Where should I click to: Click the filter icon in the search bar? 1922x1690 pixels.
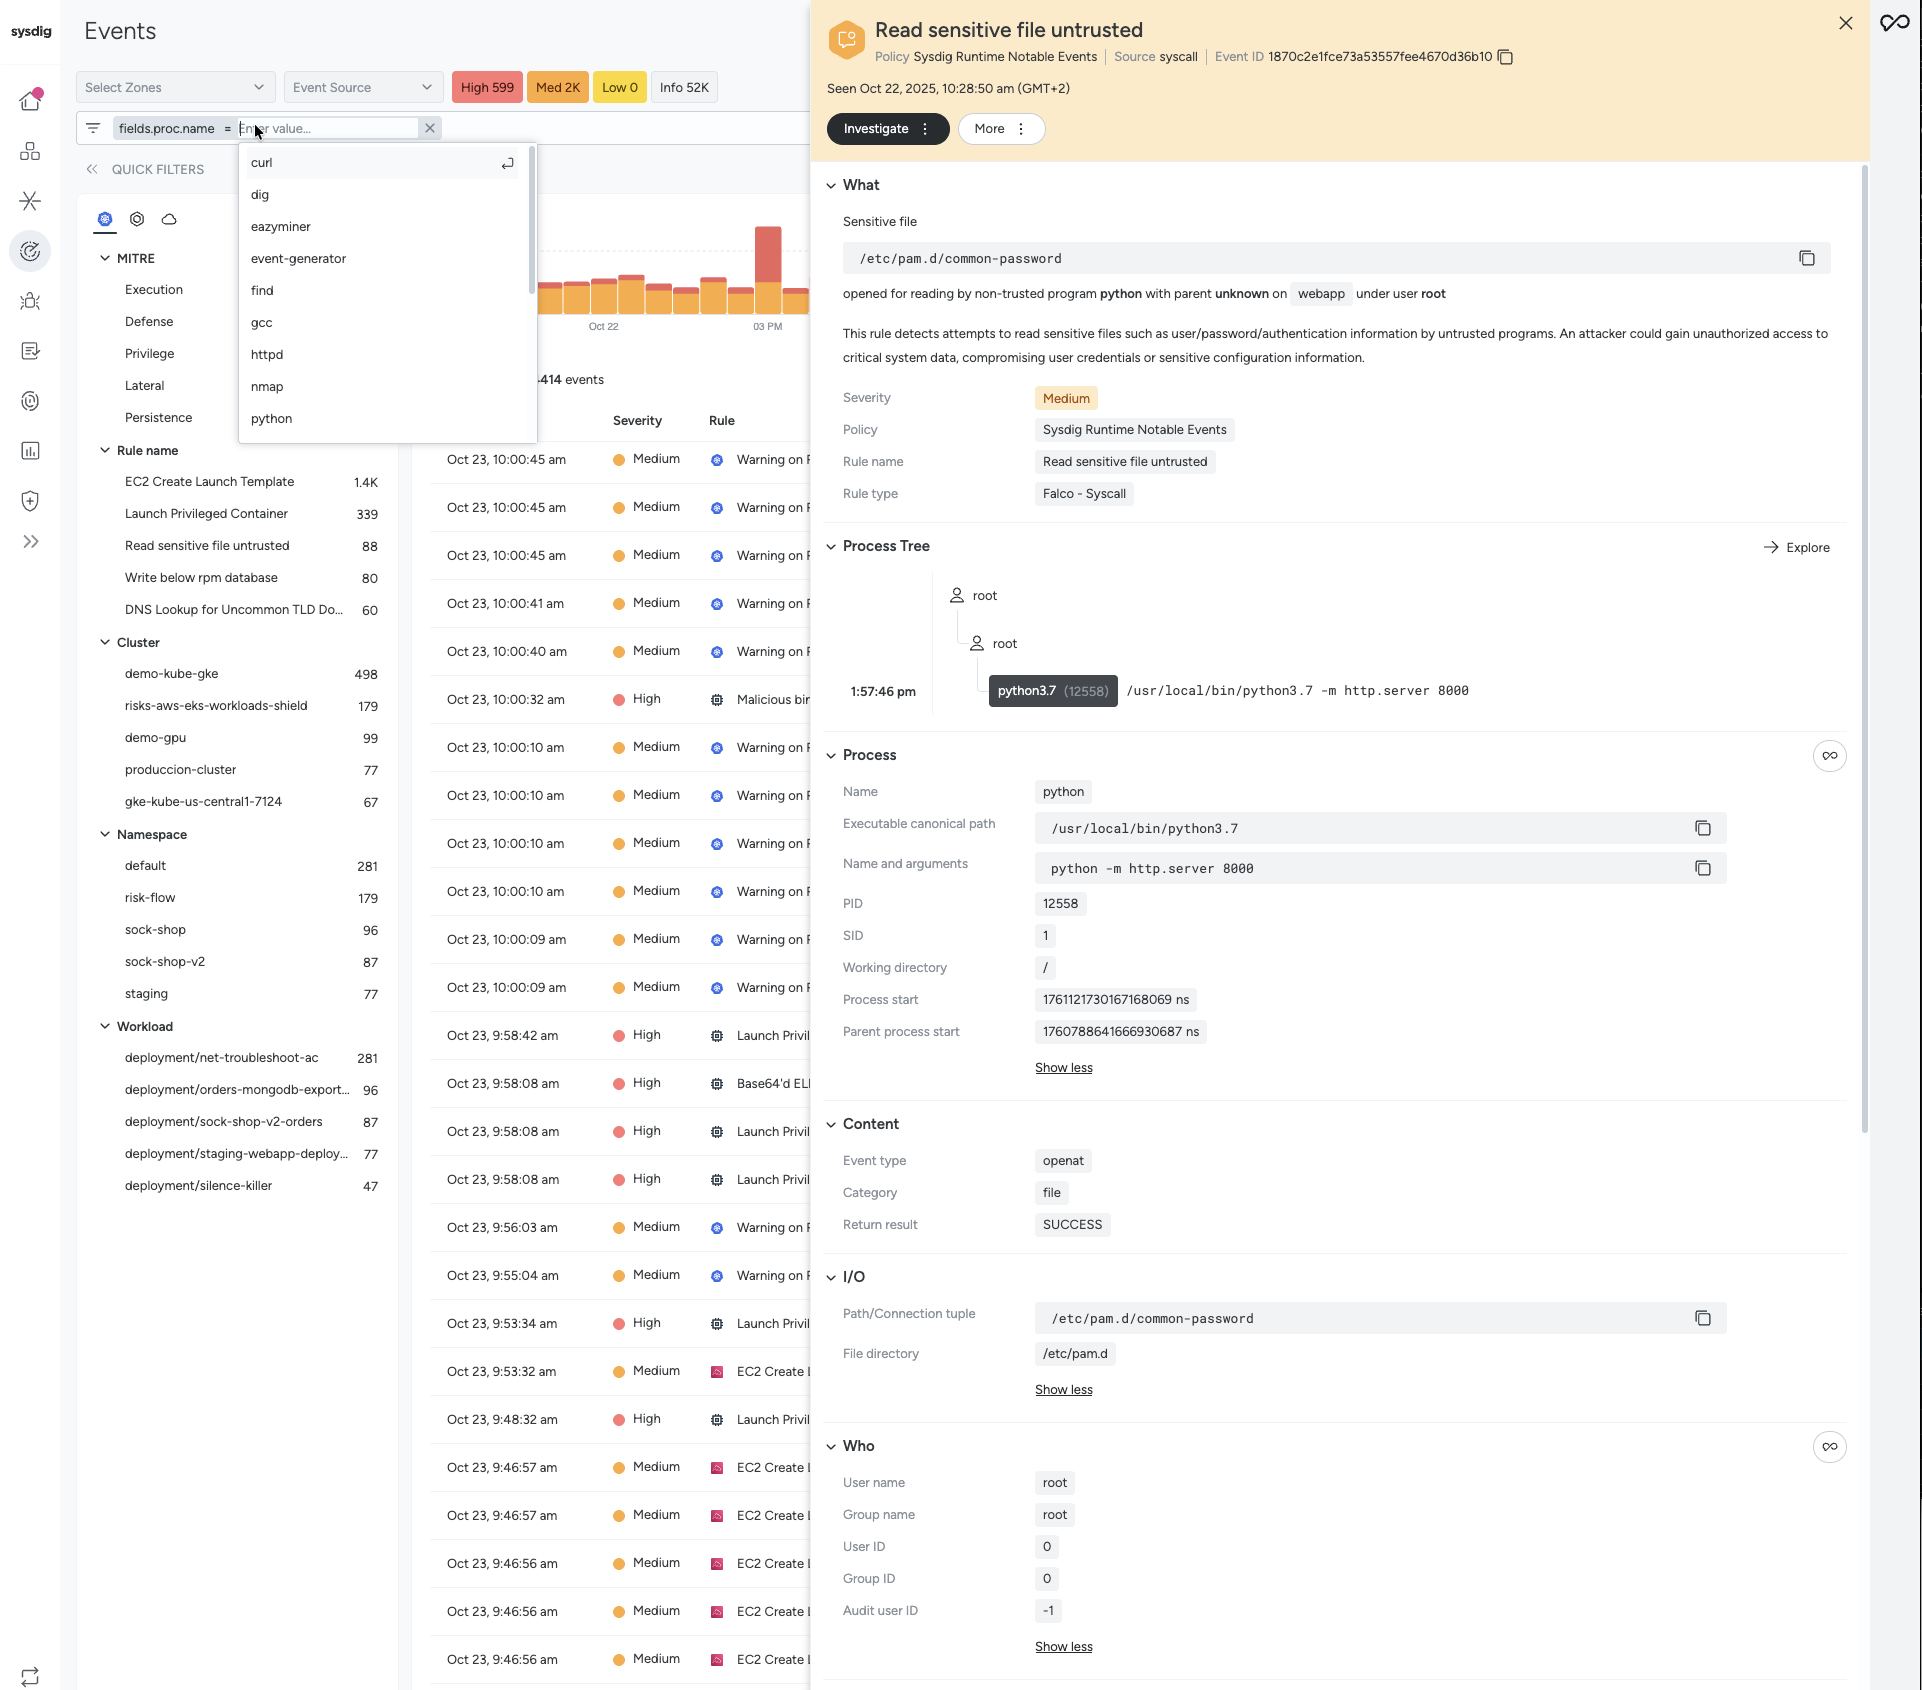93,128
